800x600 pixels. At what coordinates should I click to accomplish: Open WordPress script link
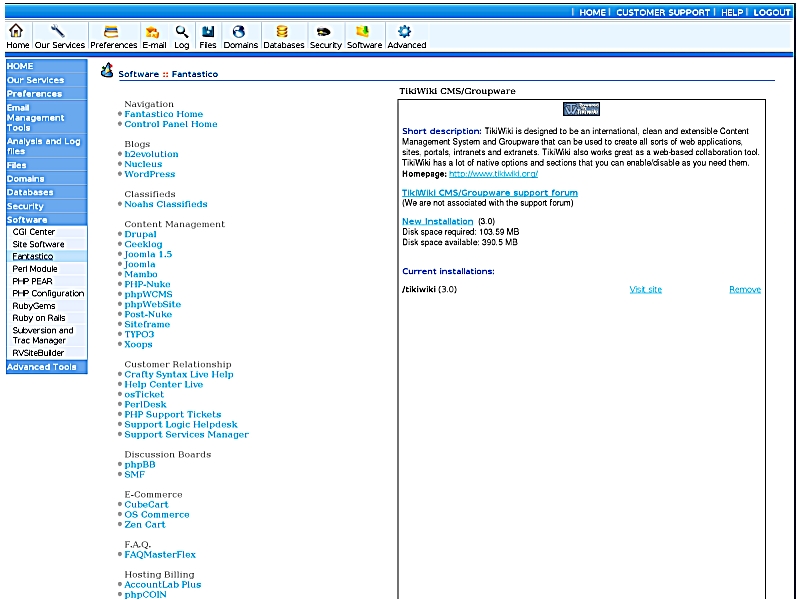click(149, 174)
